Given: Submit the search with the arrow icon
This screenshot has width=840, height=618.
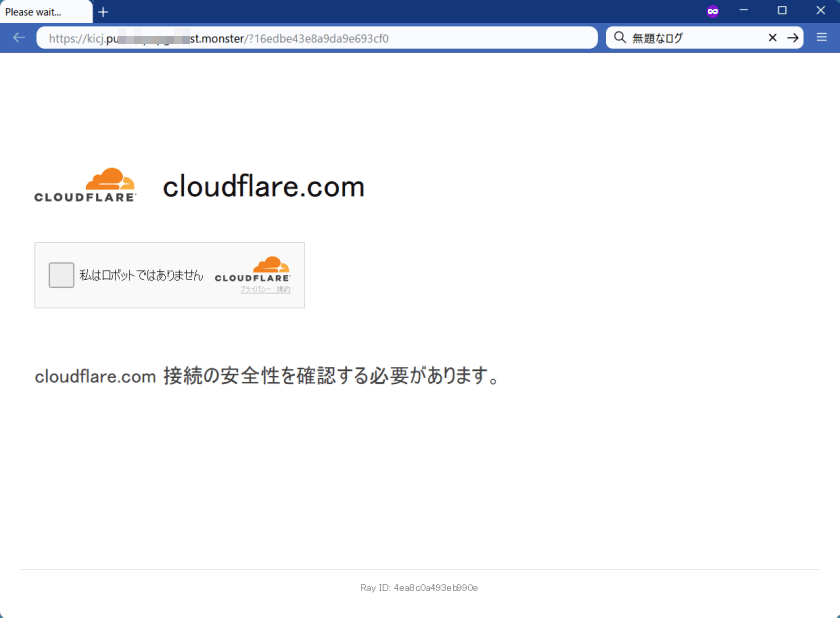Looking at the screenshot, I should coord(793,37).
